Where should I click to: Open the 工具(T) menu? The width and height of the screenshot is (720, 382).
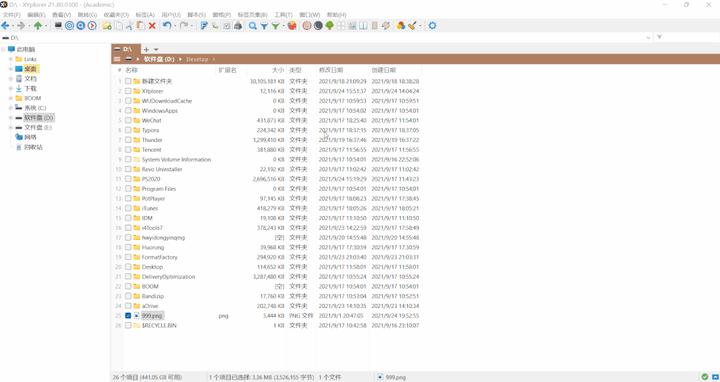283,15
